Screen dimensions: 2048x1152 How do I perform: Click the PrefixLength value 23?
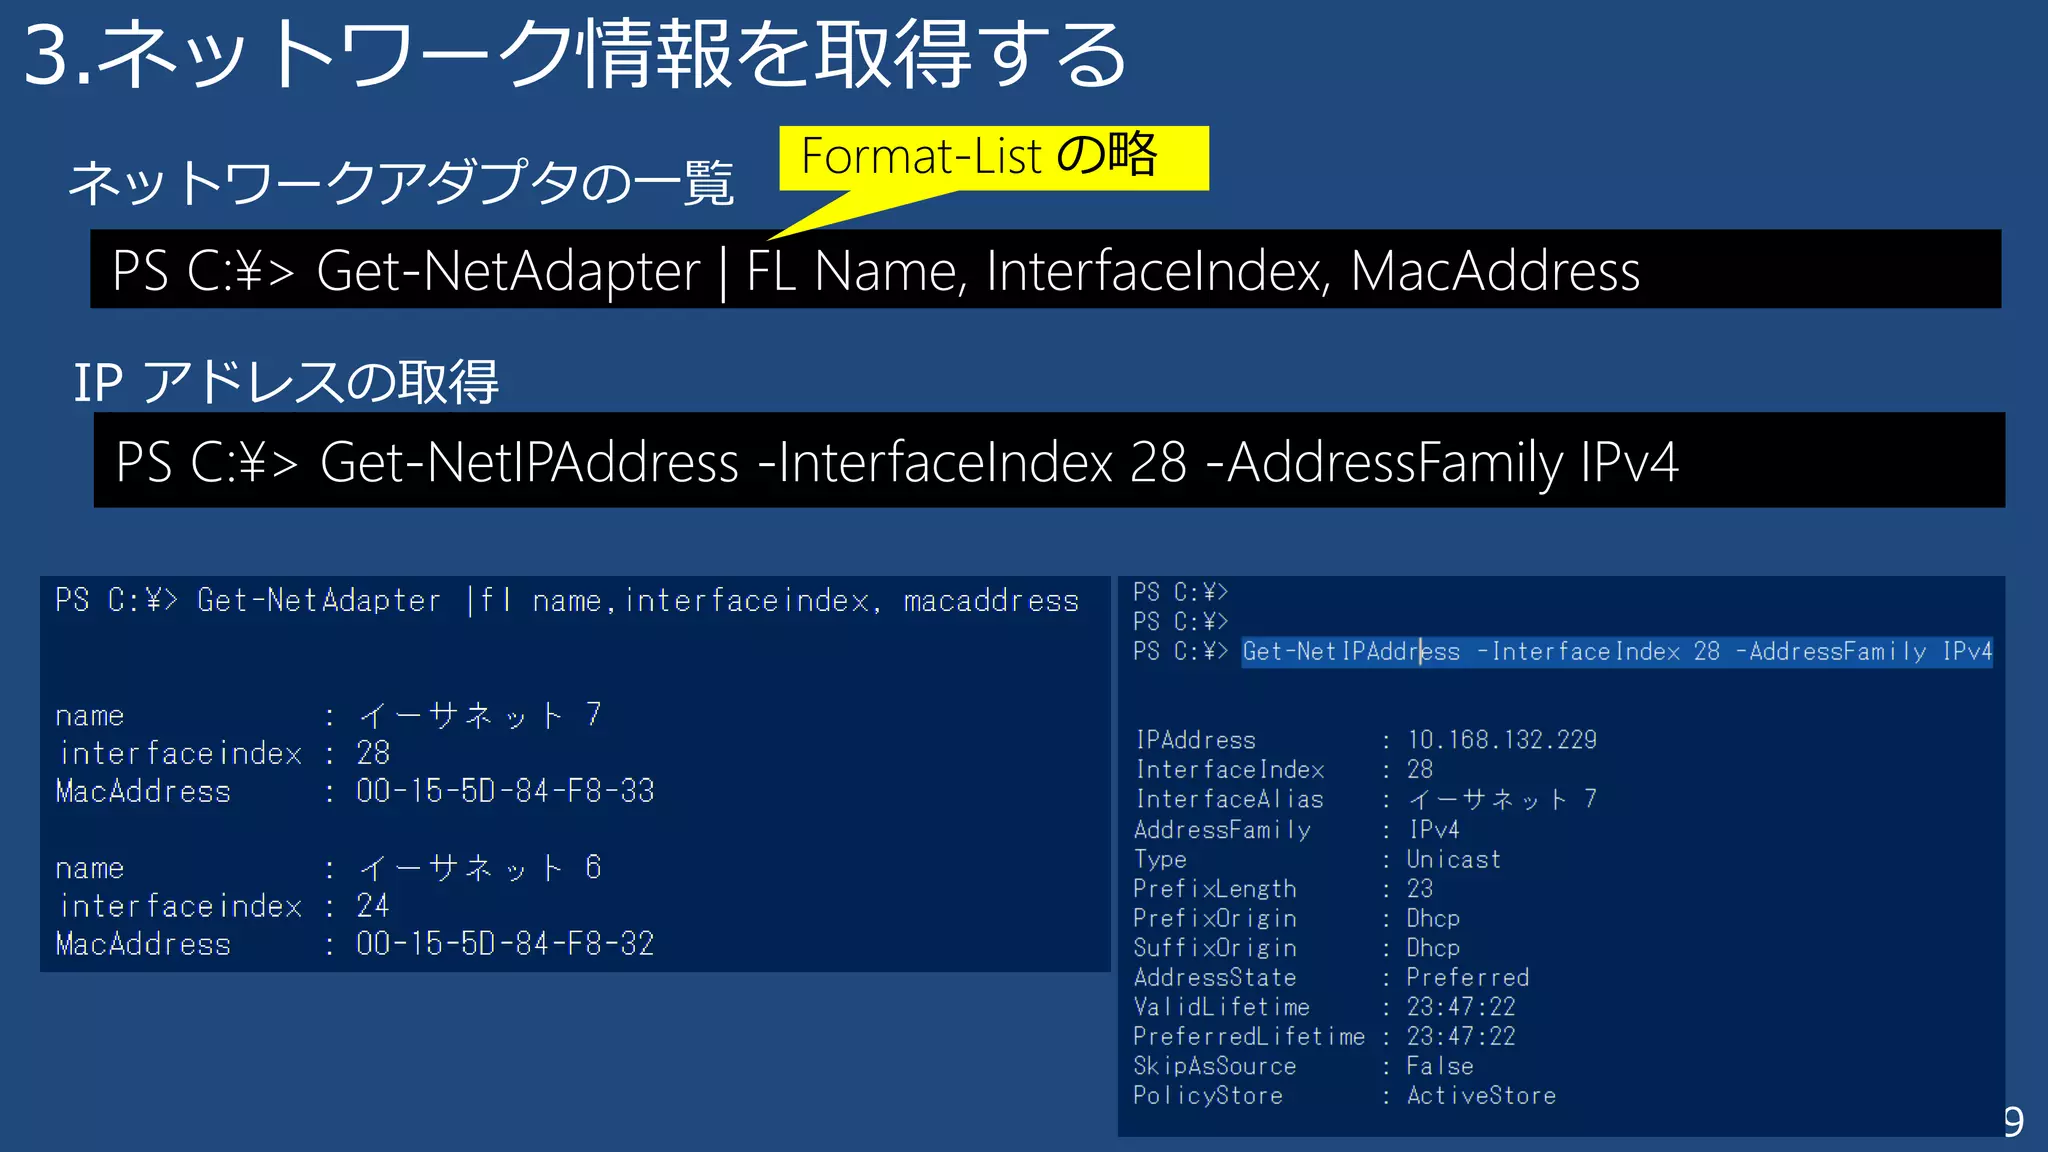coord(1419,889)
